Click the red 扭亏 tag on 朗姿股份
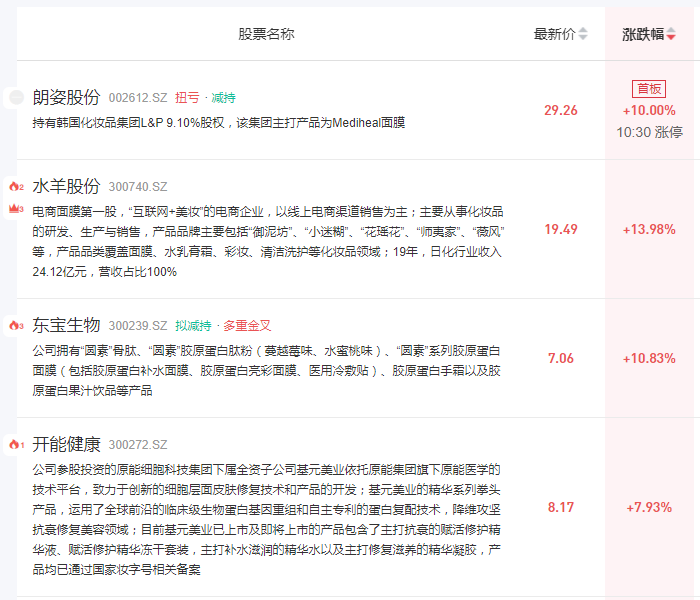This screenshot has height=600, width=700. (x=187, y=98)
